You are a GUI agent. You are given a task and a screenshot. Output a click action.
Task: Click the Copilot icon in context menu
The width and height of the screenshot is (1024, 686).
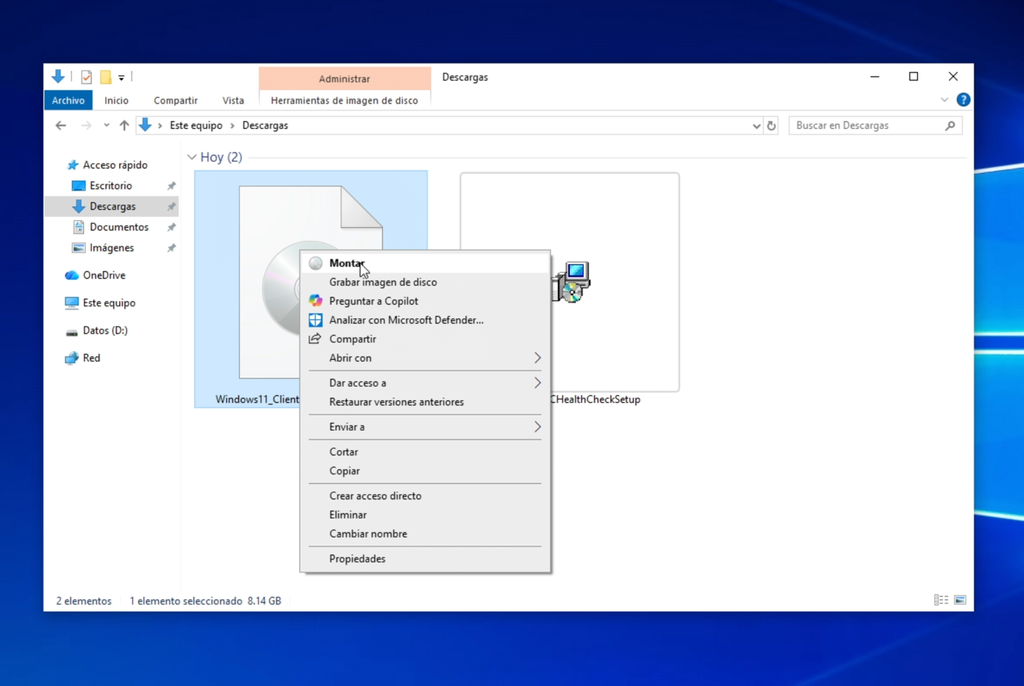[315, 301]
